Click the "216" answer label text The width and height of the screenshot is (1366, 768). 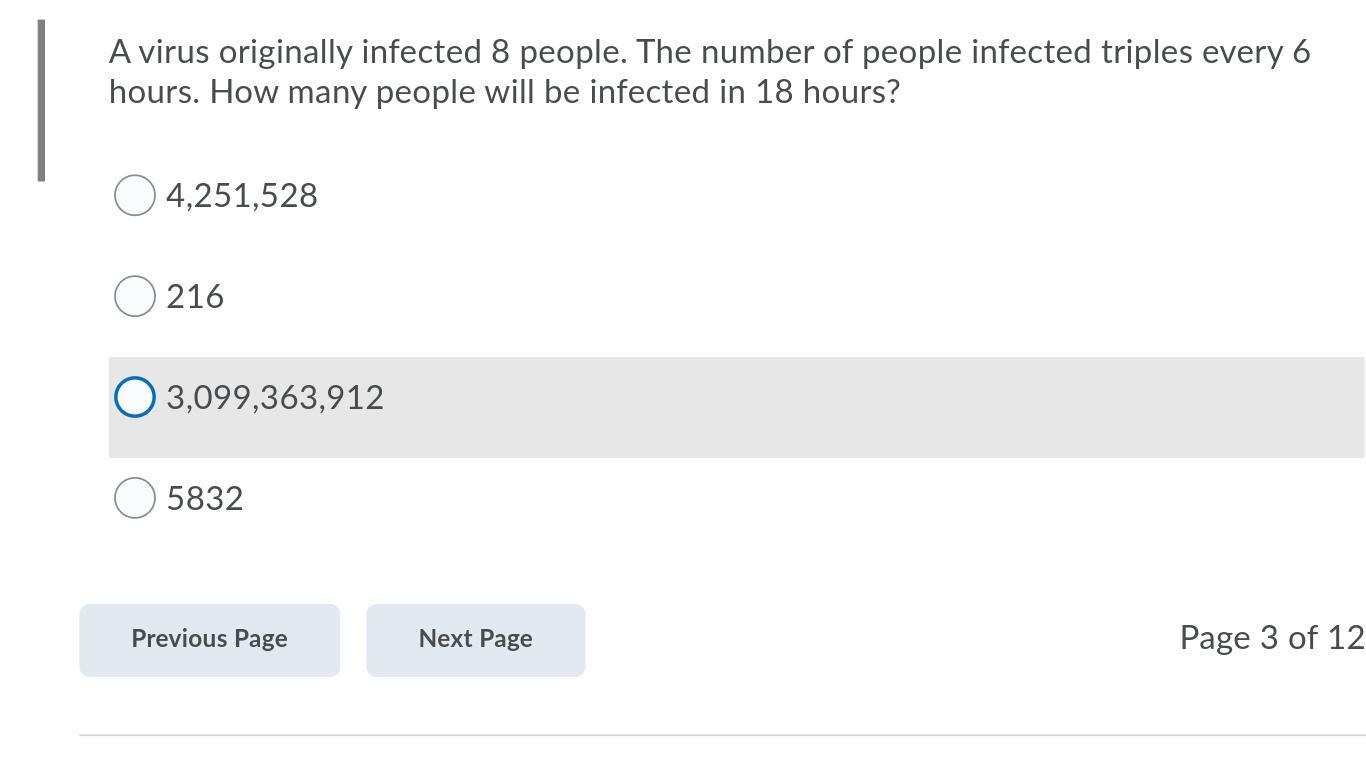[x=195, y=297]
